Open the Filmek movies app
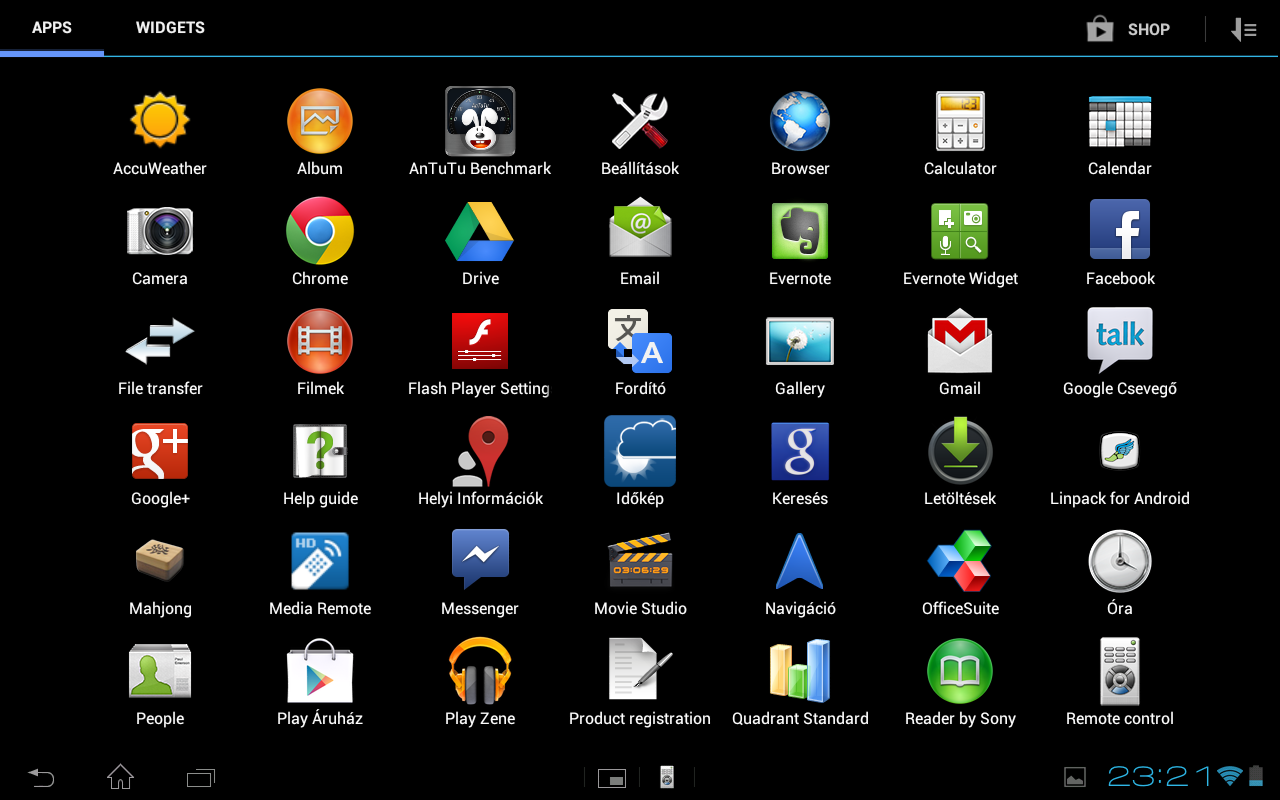 (320, 353)
